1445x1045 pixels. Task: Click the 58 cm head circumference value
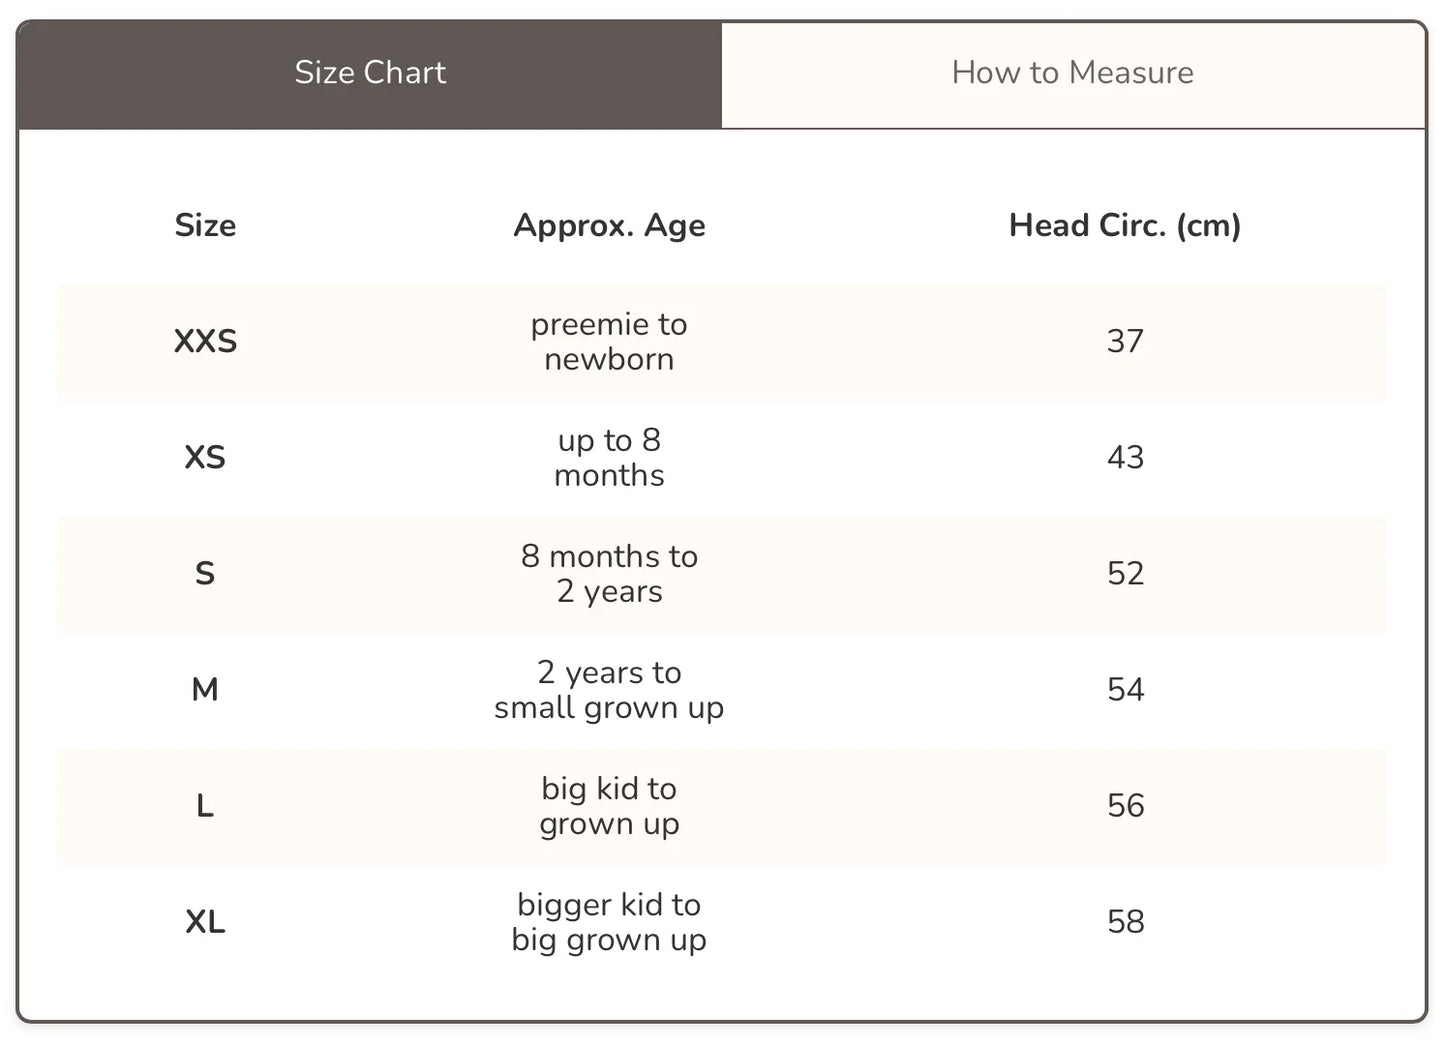coord(1125,921)
